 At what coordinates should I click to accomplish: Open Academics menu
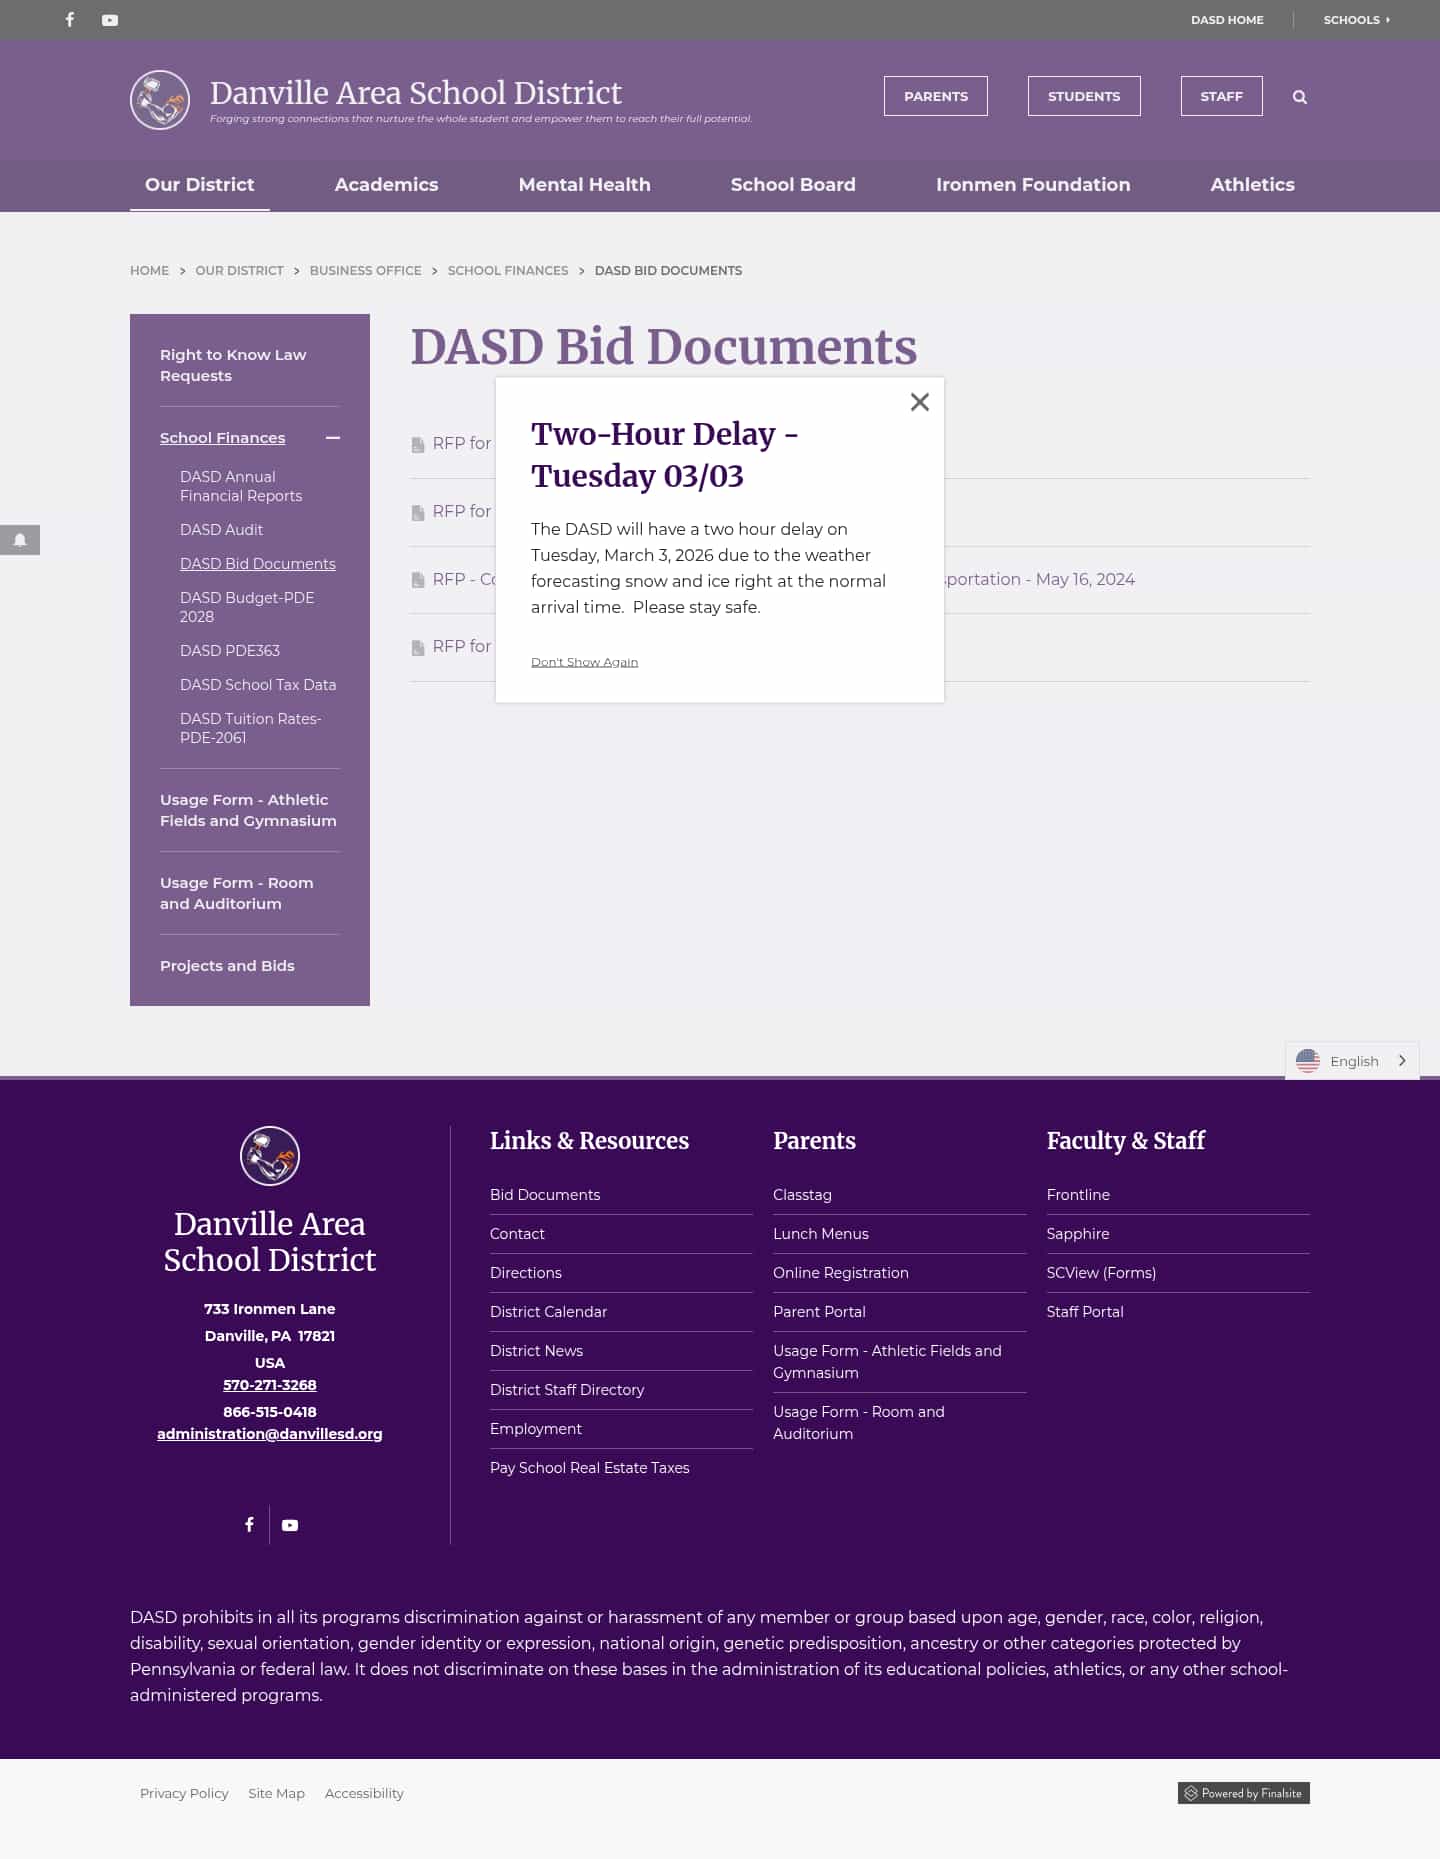(386, 185)
